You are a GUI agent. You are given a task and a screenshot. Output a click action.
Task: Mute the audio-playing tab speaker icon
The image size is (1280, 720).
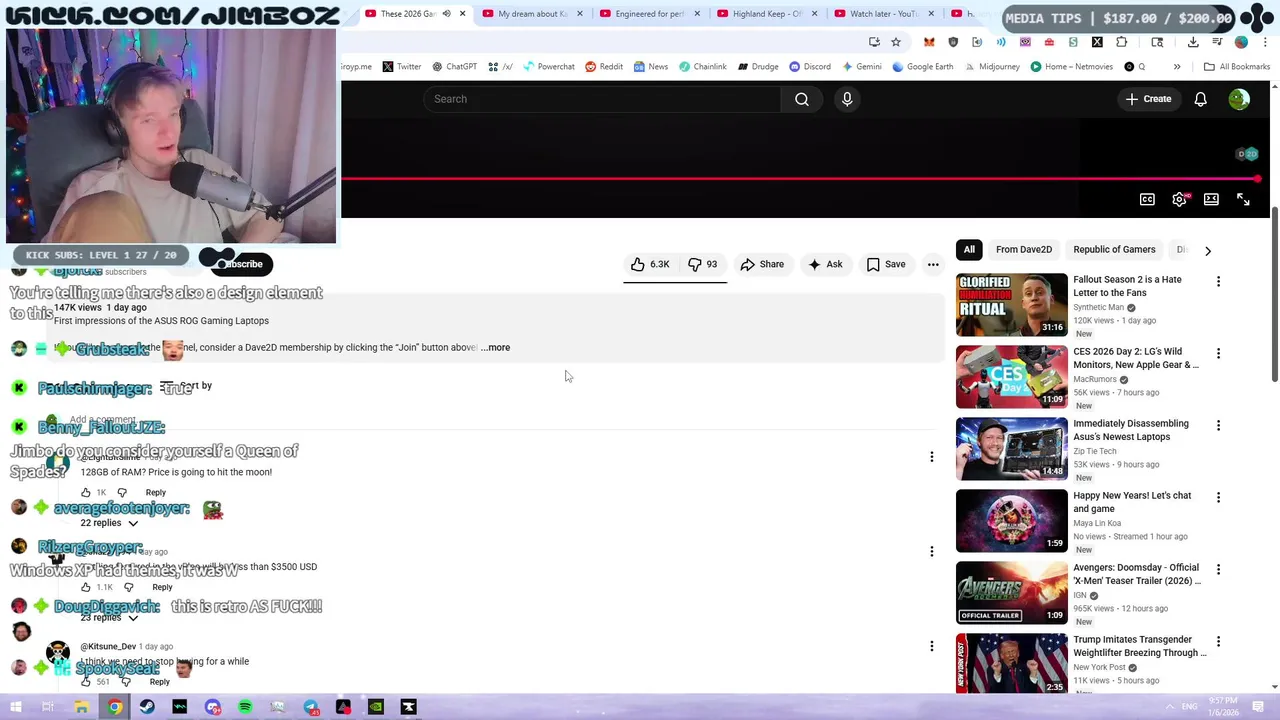tap(446, 14)
